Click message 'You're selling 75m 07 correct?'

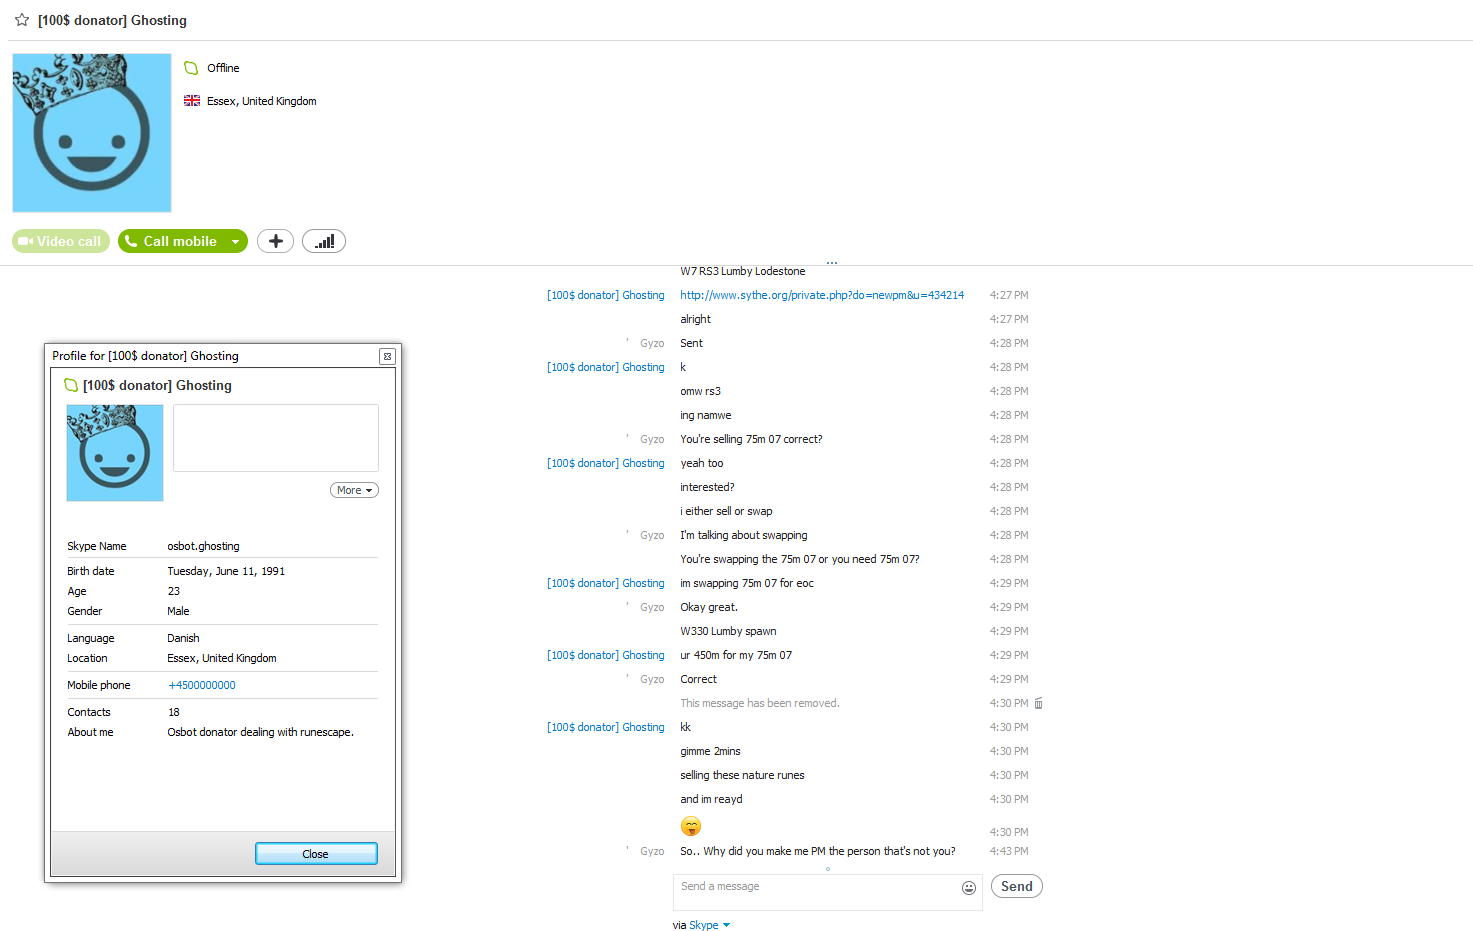click(751, 439)
